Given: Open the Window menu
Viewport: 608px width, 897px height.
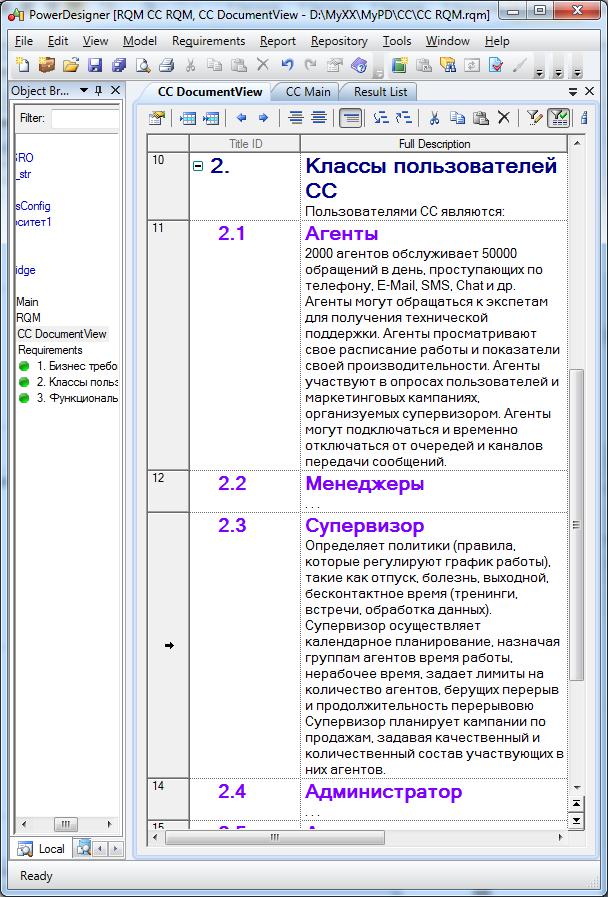Looking at the screenshot, I should 447,41.
